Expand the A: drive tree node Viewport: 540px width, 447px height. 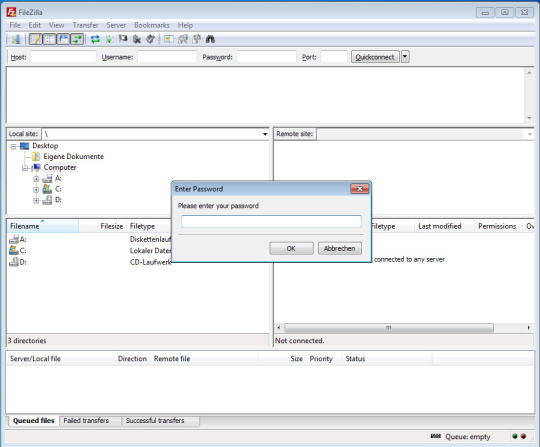click(x=36, y=179)
